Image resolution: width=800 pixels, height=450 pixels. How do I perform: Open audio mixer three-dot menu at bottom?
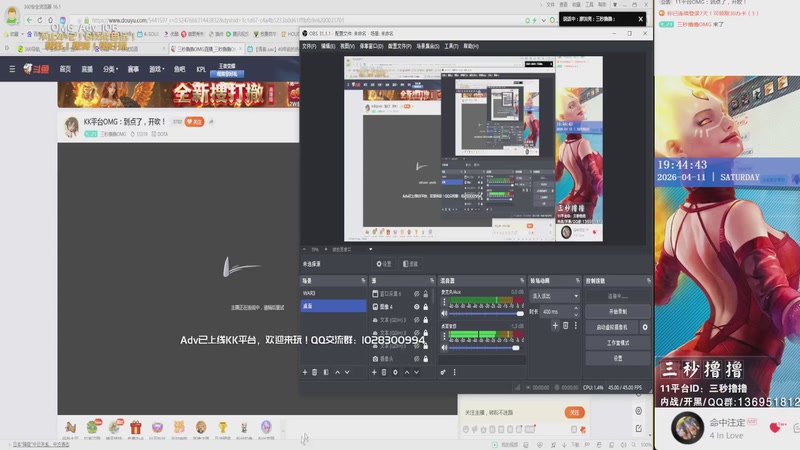point(454,372)
